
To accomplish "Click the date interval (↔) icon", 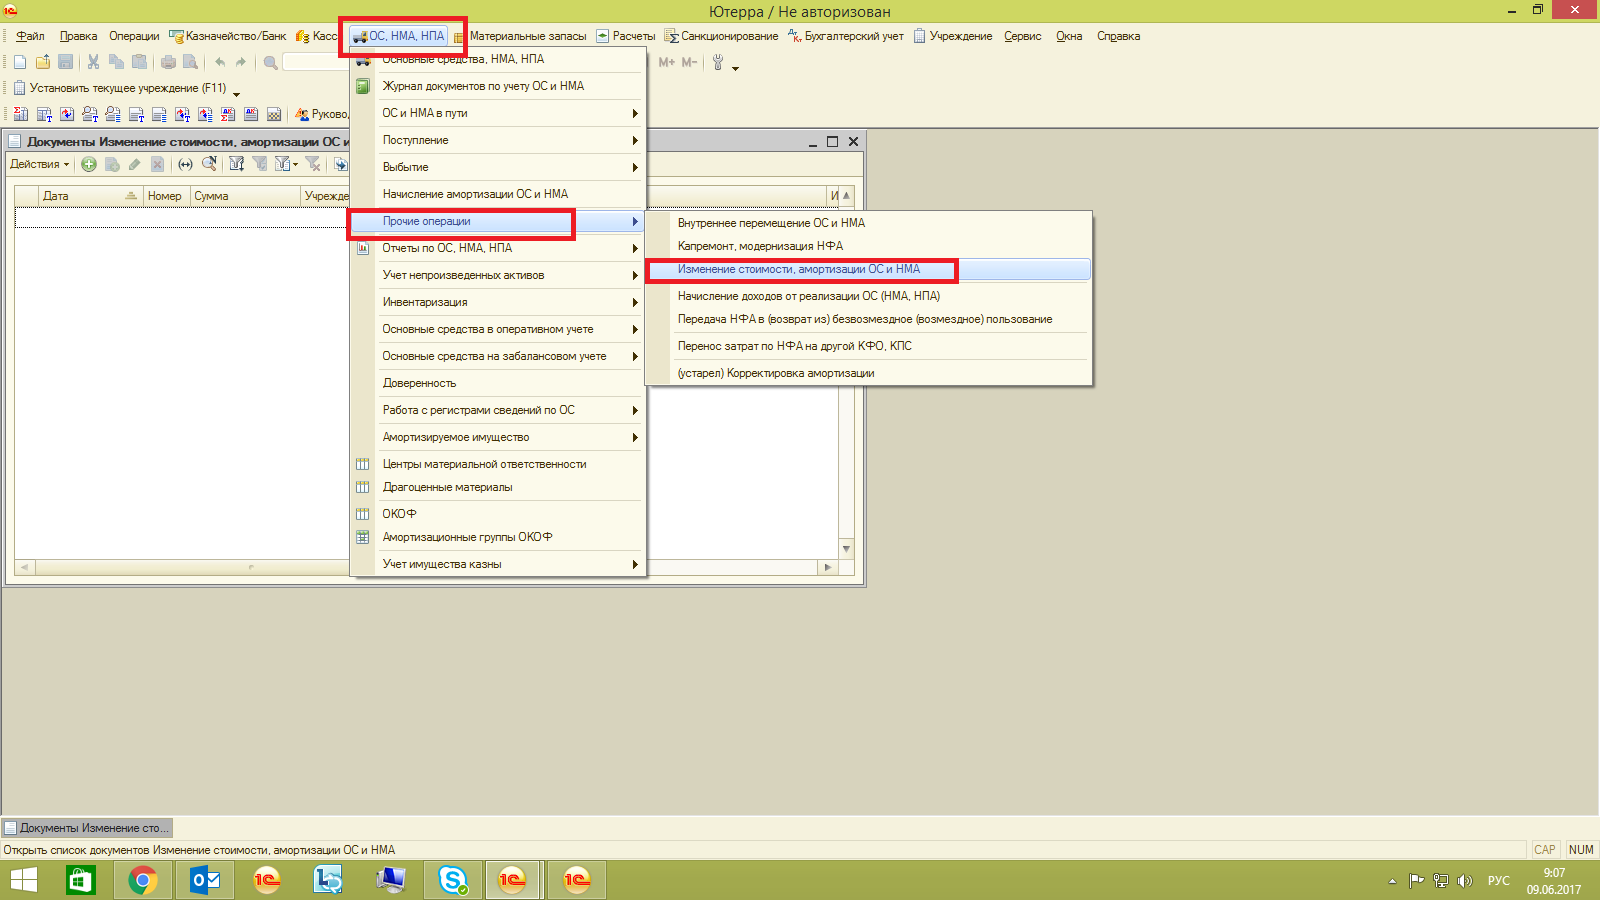I will [x=185, y=164].
